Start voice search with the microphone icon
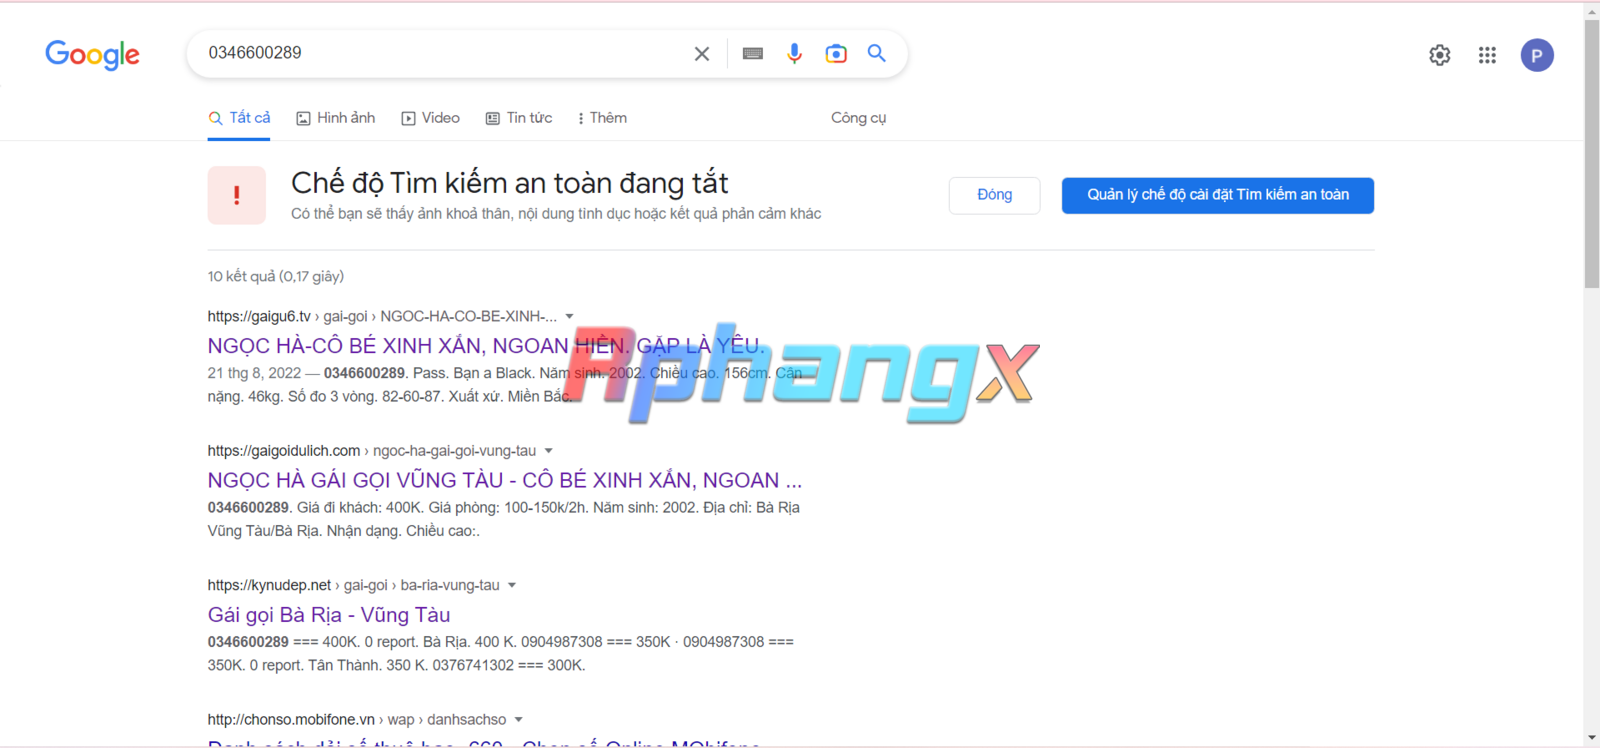The image size is (1600, 748). [794, 54]
